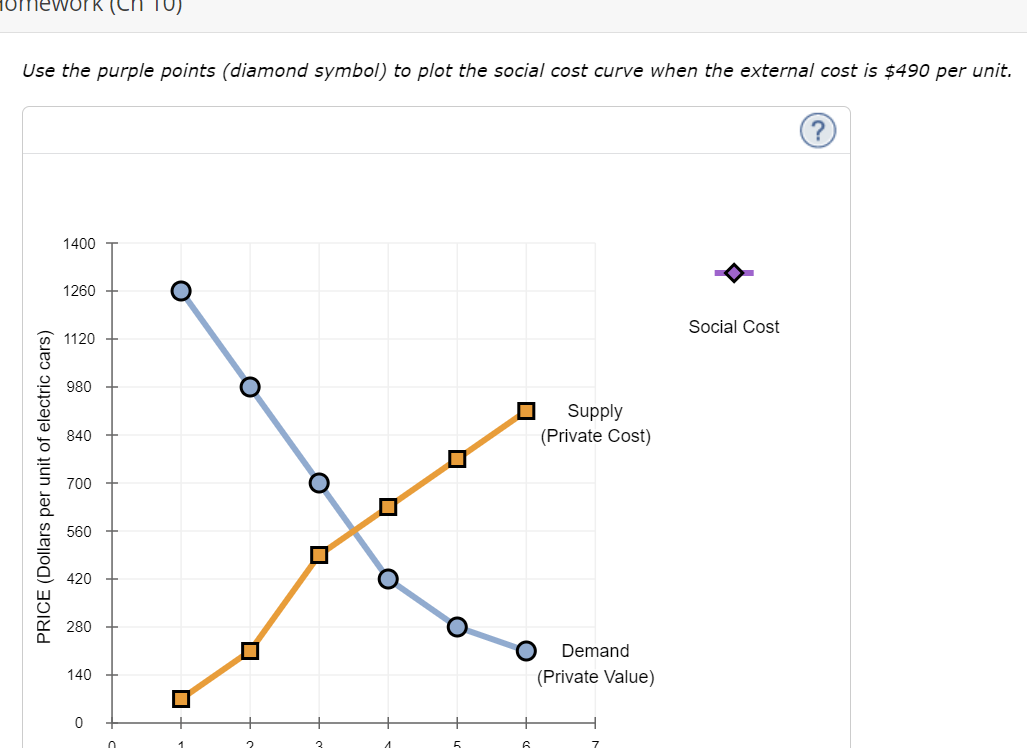Click the demand point at price 420
Screen dimensions: 1027x748
pos(387,578)
